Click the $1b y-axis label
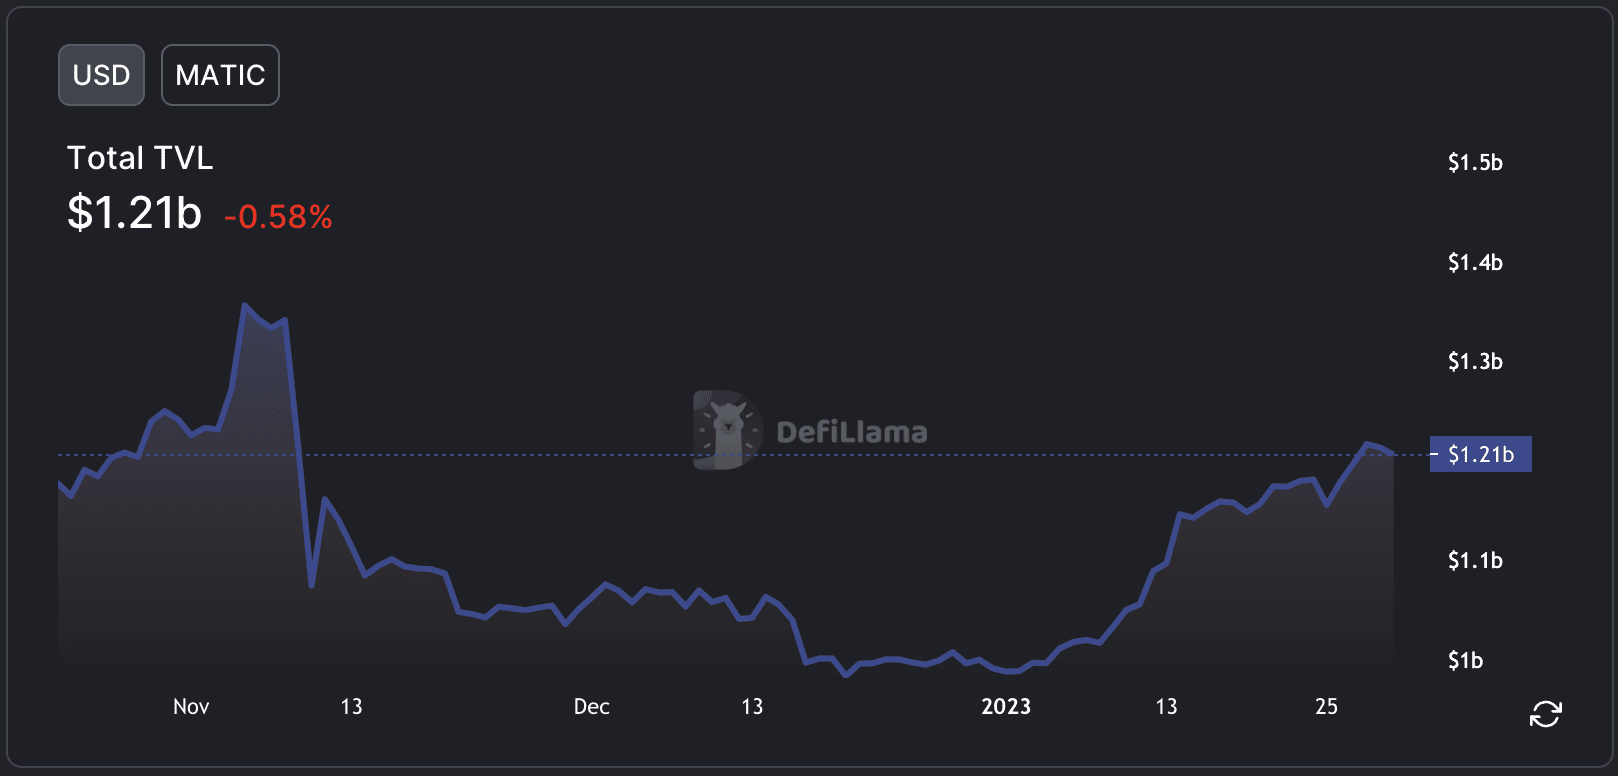This screenshot has height=776, width=1618. [1465, 660]
